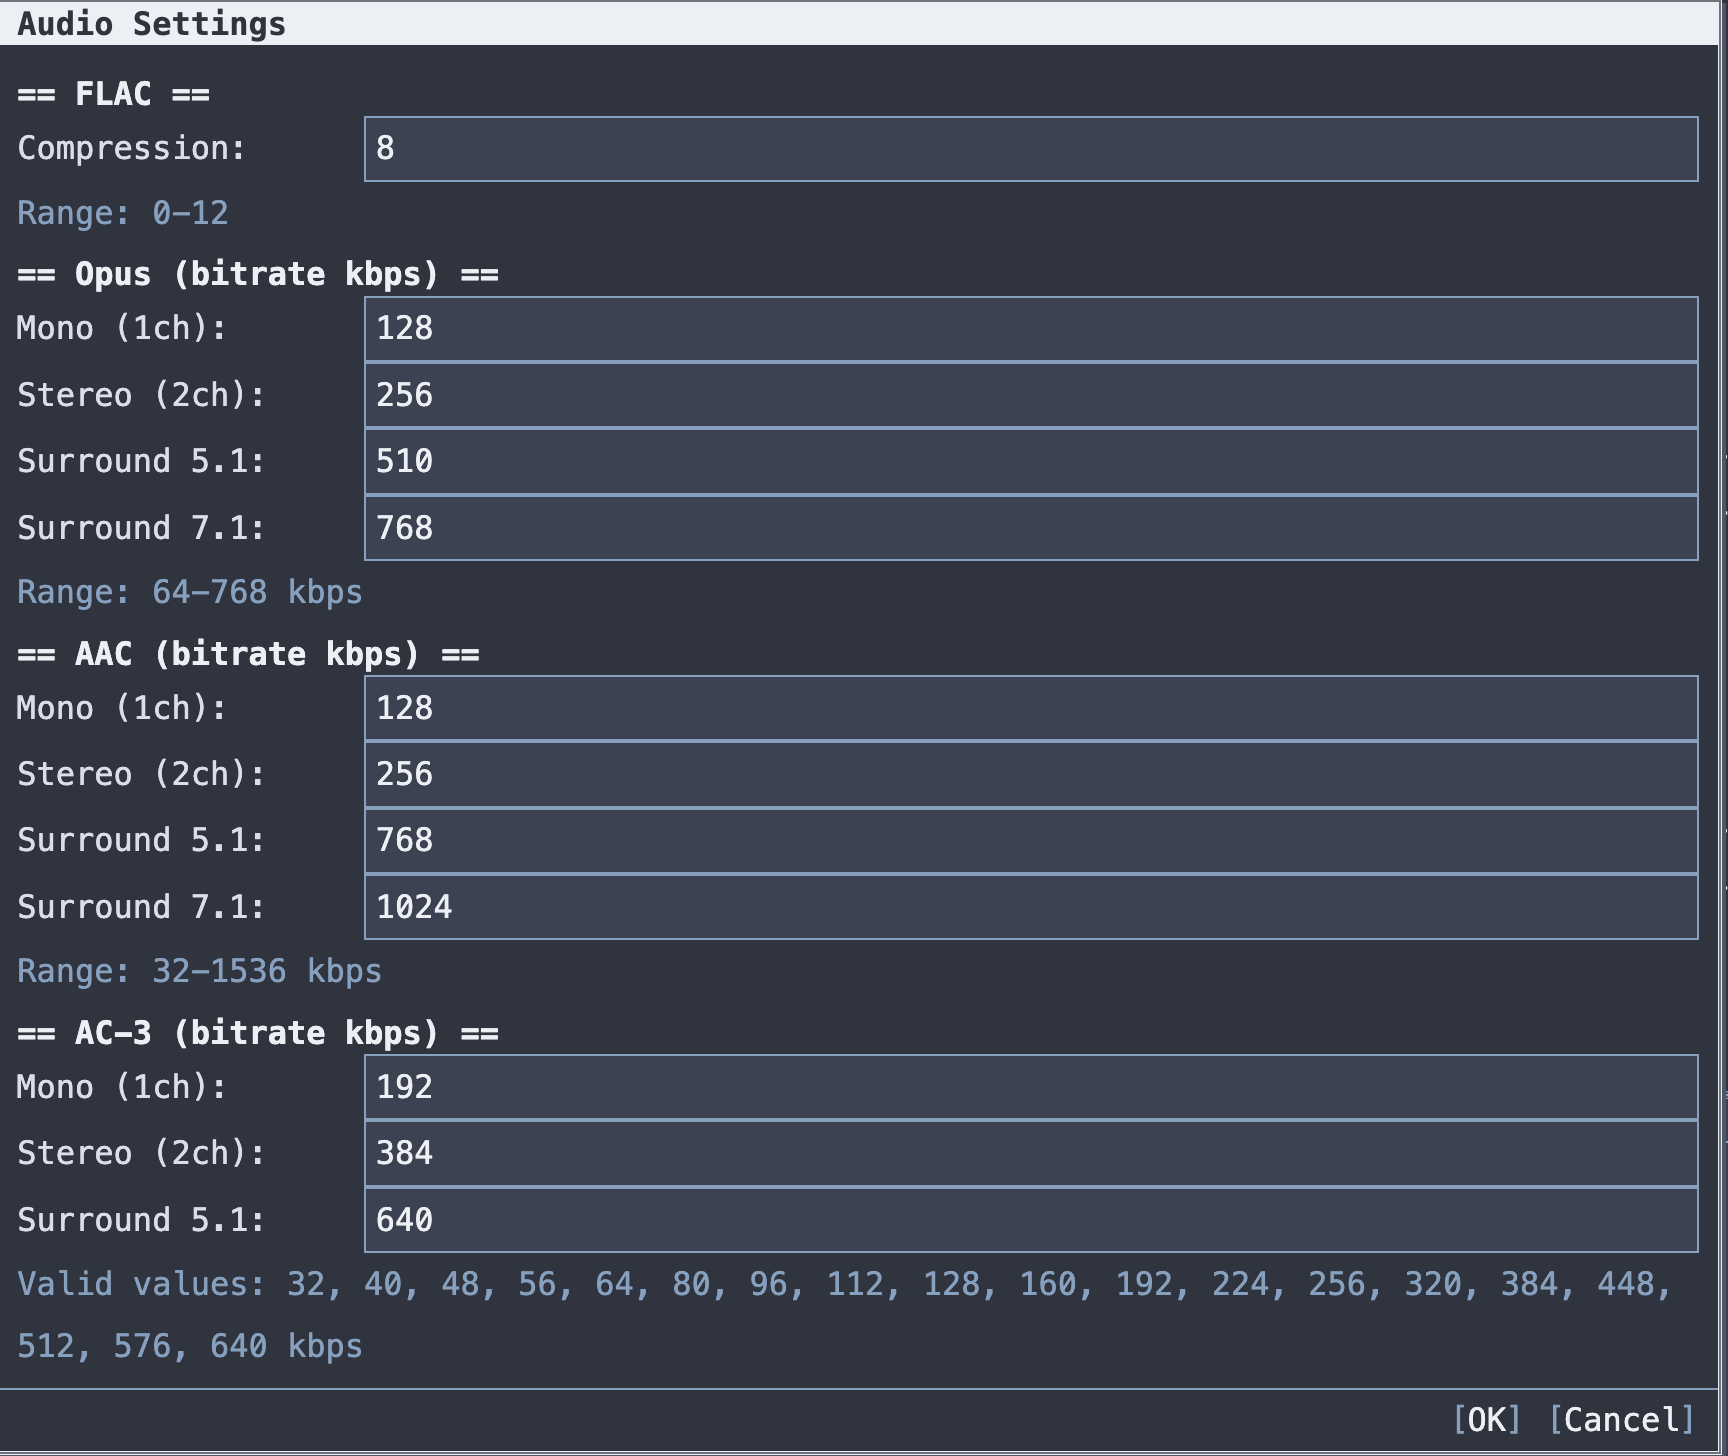The width and height of the screenshot is (1728, 1456).
Task: Click the 'Range: 32-1536 kbps' hint
Action: [x=200, y=971]
